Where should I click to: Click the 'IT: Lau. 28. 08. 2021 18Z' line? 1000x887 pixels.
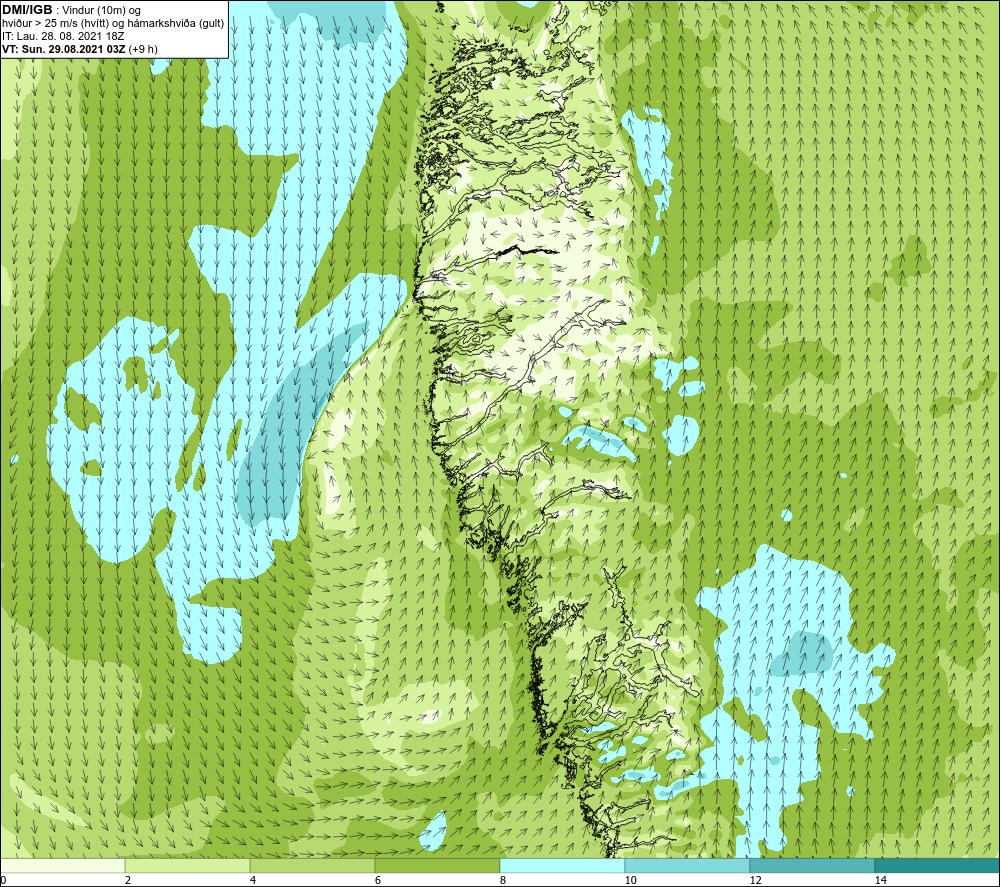tap(63, 36)
